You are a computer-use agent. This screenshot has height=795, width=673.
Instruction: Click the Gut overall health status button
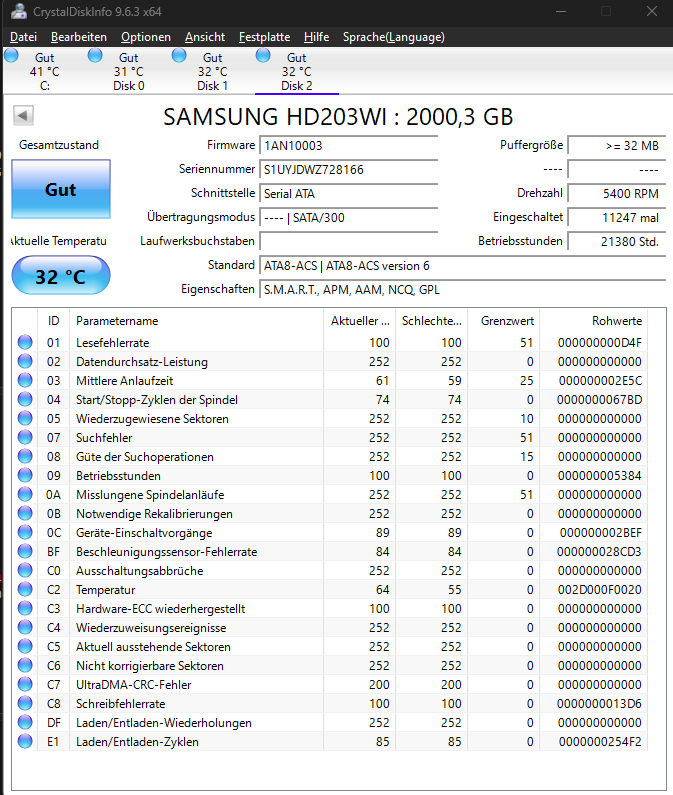pos(61,189)
